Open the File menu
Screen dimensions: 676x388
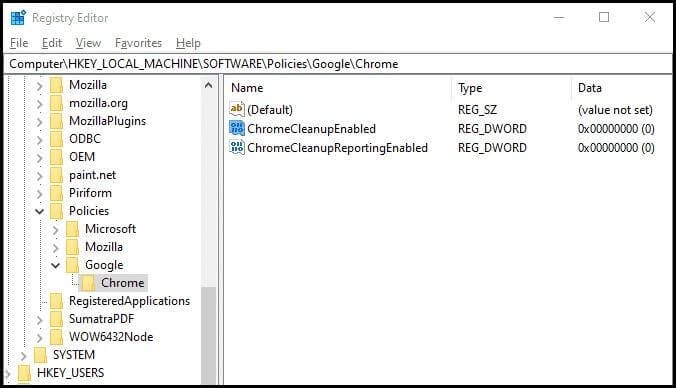[x=19, y=43]
